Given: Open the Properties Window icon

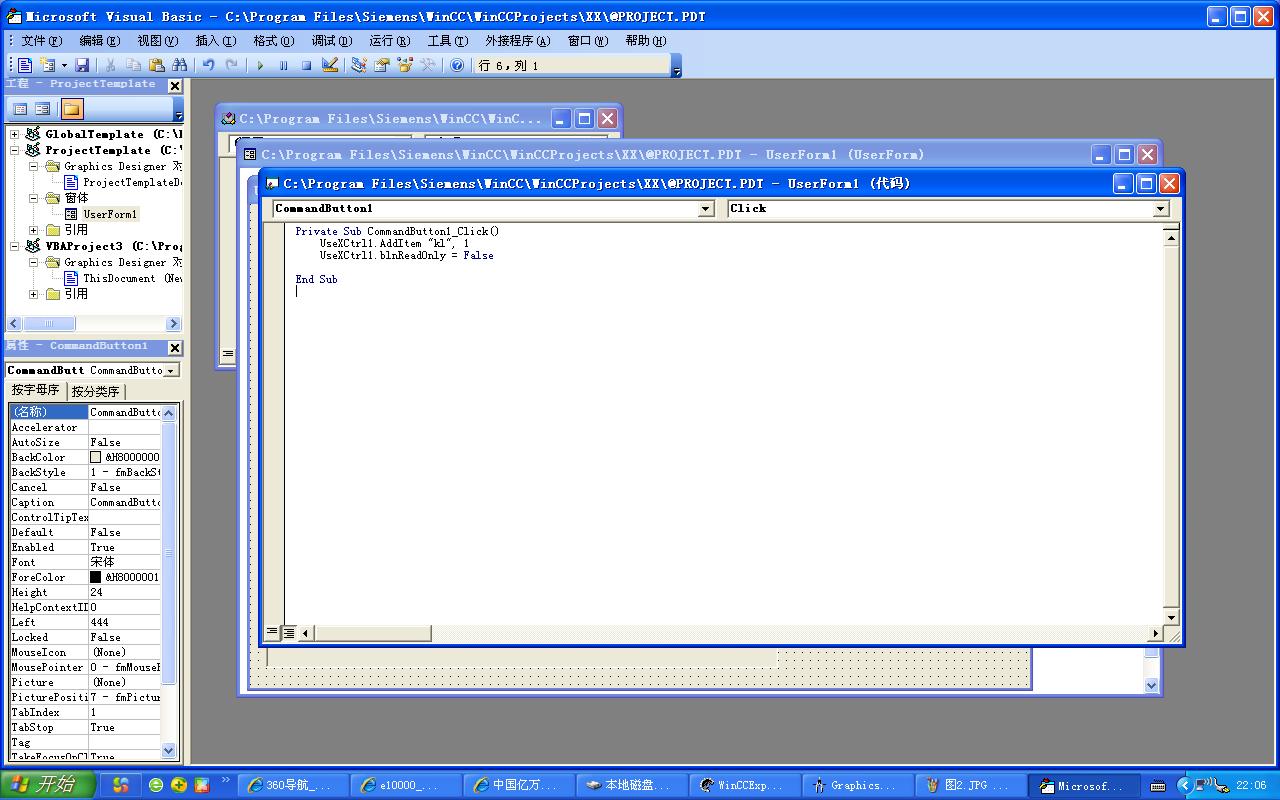Looking at the screenshot, I should coord(382,65).
